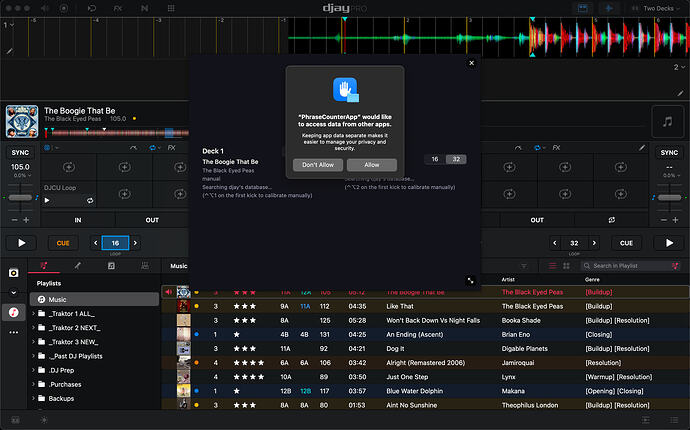Click deck 2 edit pencil above SYNC
The width and height of the screenshot is (690, 430).
[642, 148]
